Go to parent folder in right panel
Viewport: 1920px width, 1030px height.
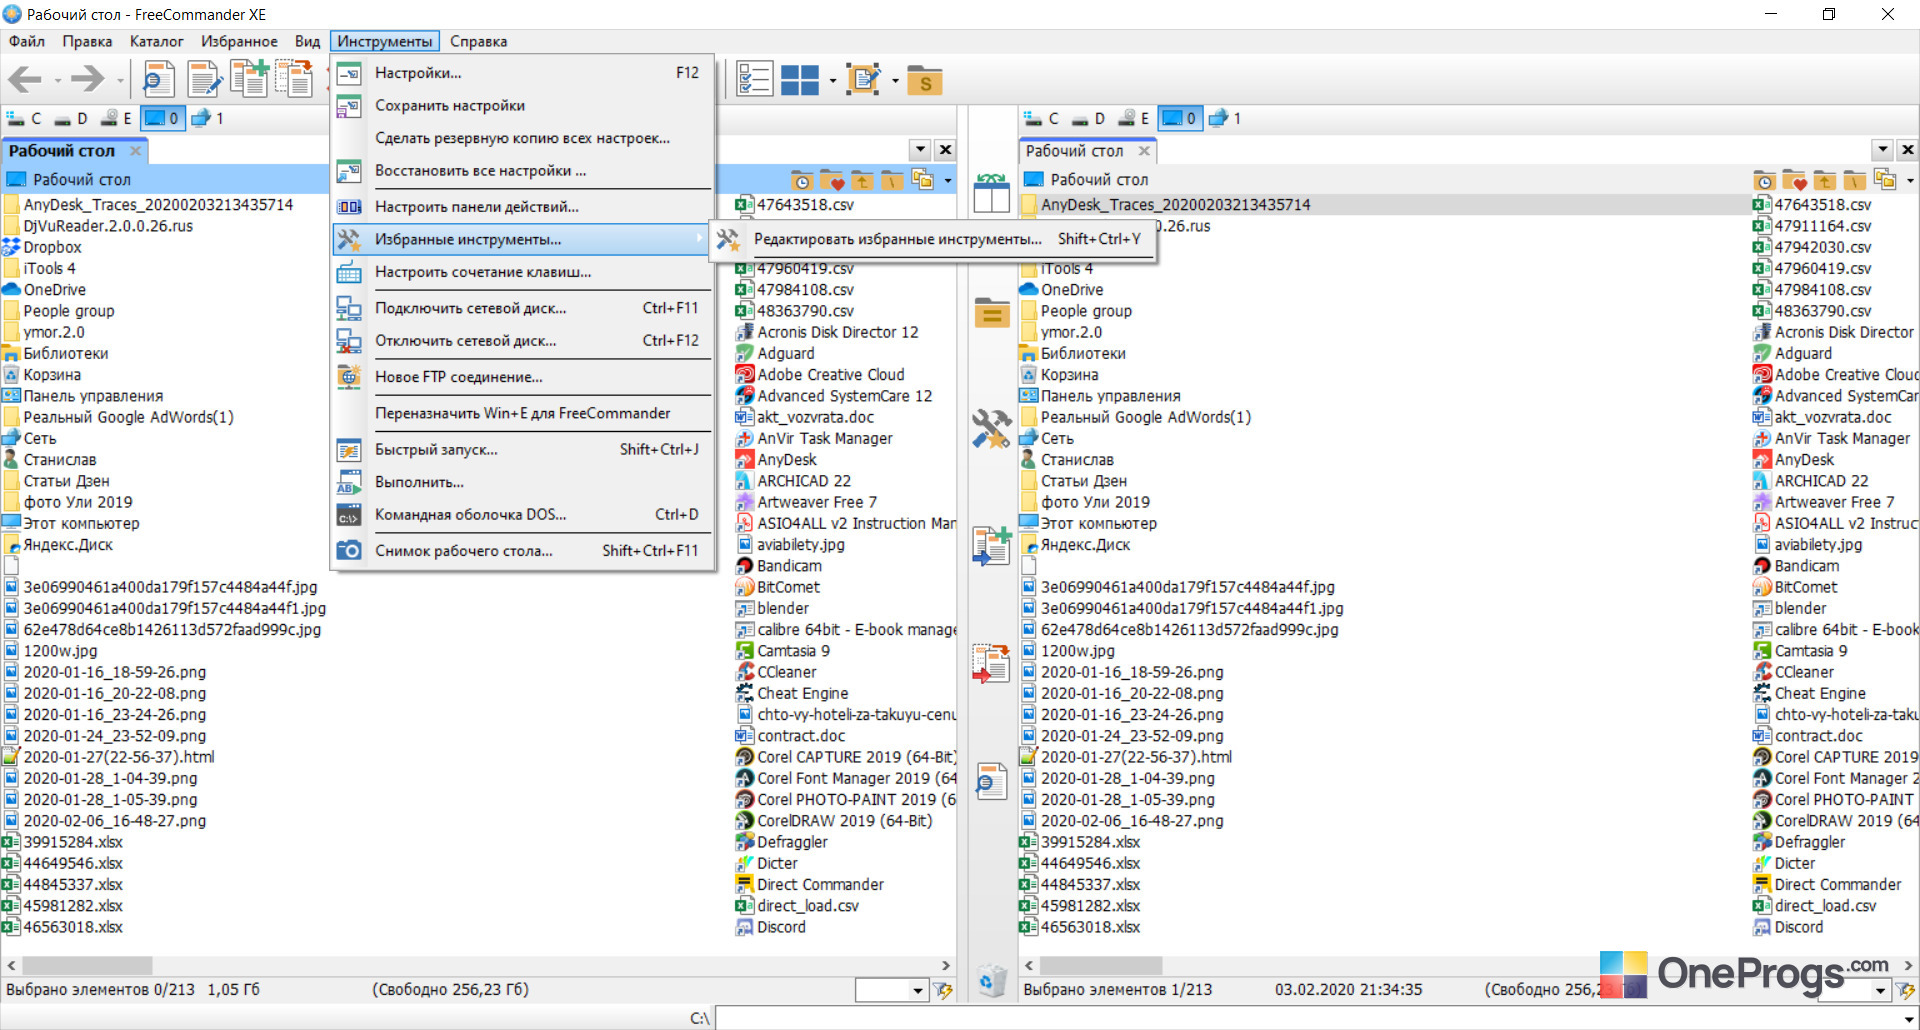[x=1824, y=180]
